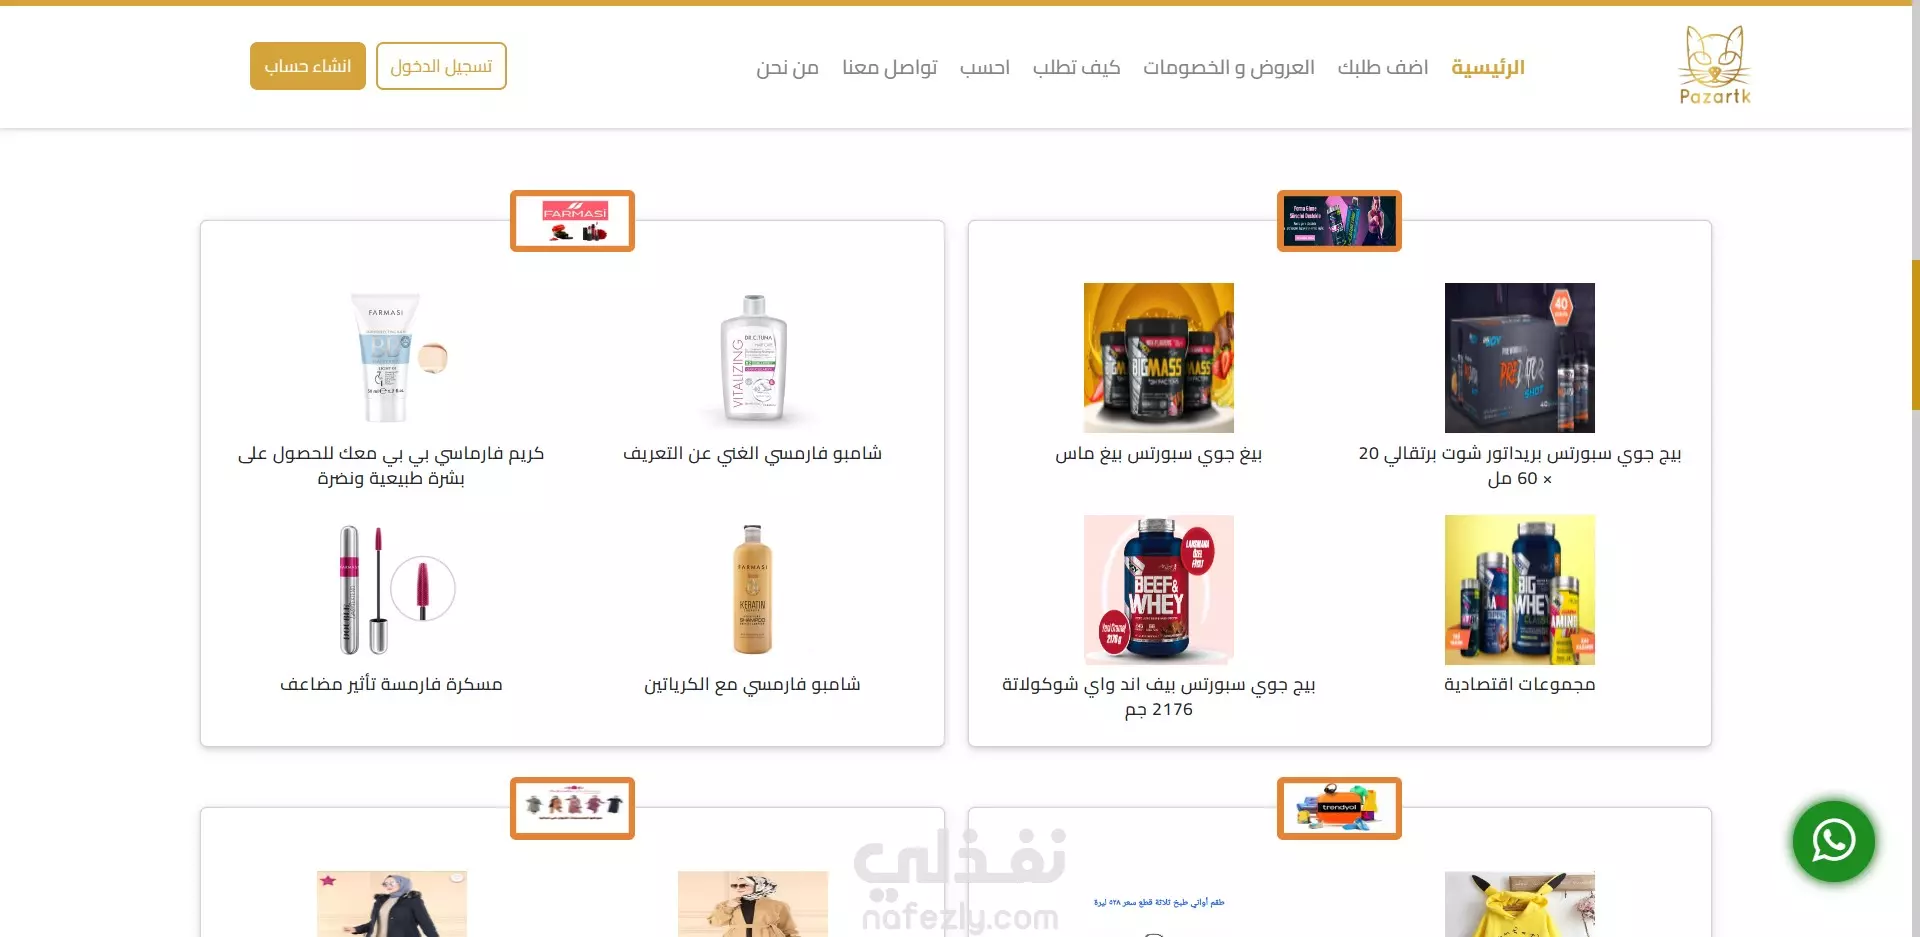The width and height of the screenshot is (1920, 937).
Task: Open اضف طلبك add order menu
Action: tap(1383, 67)
